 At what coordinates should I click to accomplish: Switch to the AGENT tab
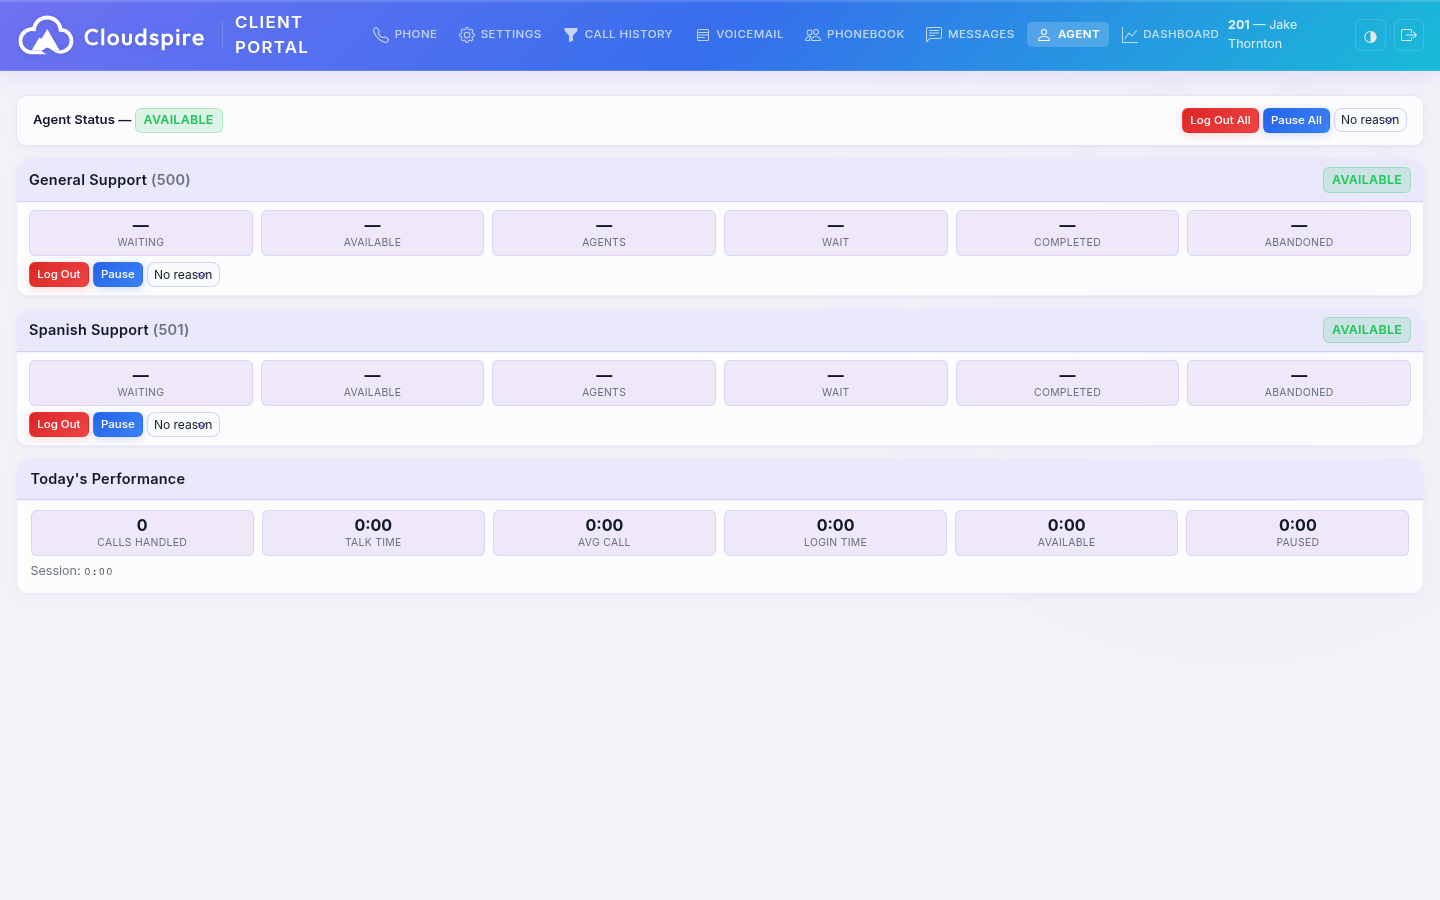click(x=1068, y=34)
